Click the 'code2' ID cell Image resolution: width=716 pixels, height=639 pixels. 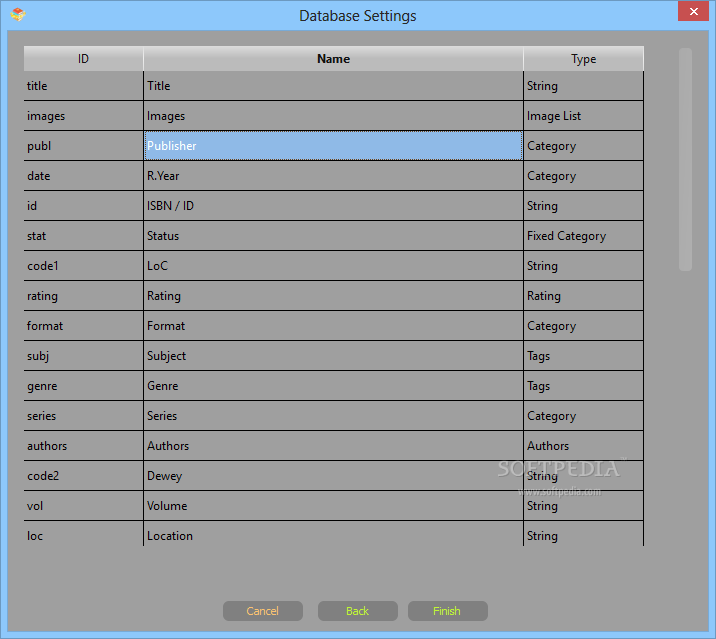click(84, 476)
